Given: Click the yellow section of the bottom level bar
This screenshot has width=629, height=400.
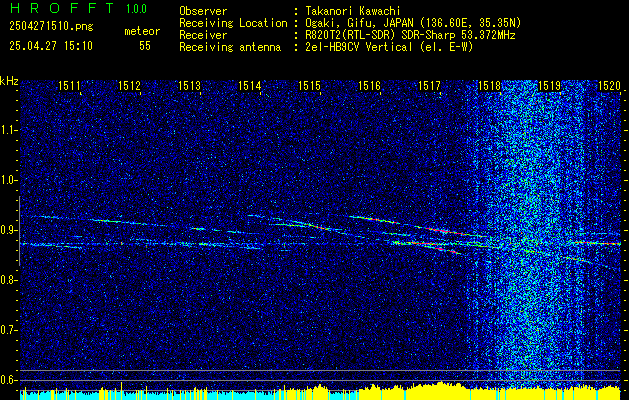Looking at the screenshot, I should pos(489,393).
